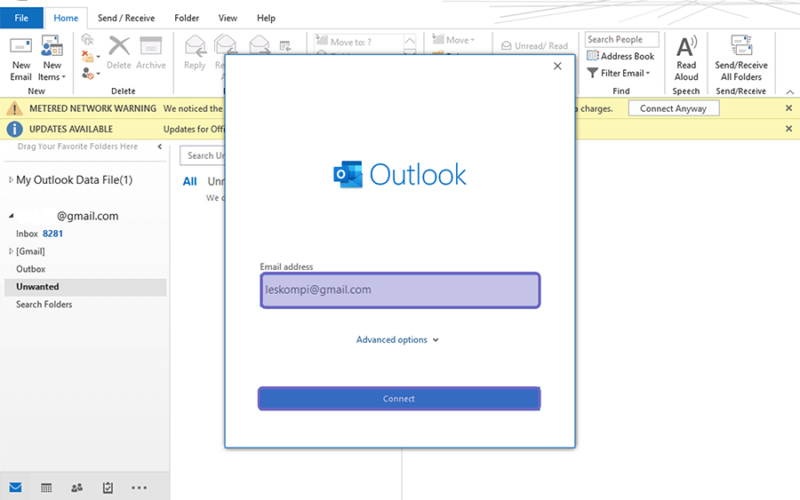Click the Archive ribbon icon
The width and height of the screenshot is (800, 500).
coord(151,53)
